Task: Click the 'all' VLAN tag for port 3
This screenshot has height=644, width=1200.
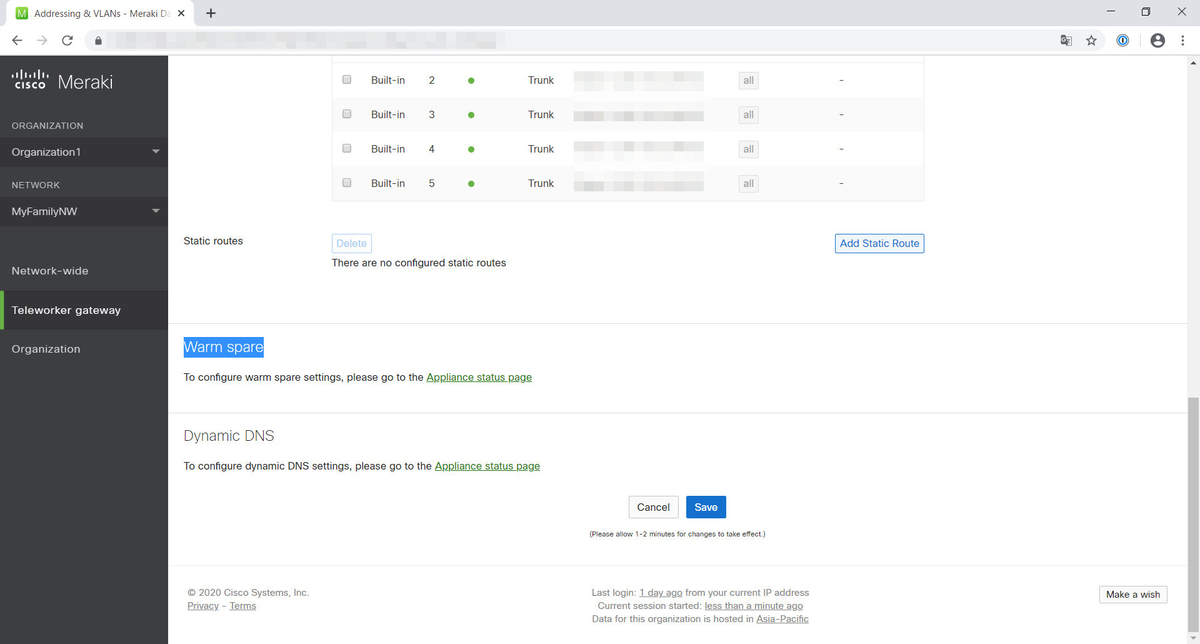Action: click(x=748, y=115)
